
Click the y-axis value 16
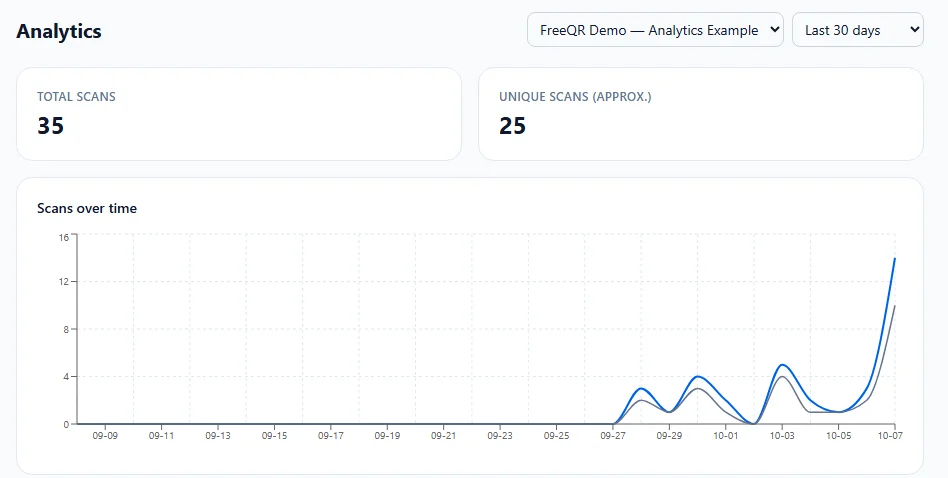(x=64, y=238)
